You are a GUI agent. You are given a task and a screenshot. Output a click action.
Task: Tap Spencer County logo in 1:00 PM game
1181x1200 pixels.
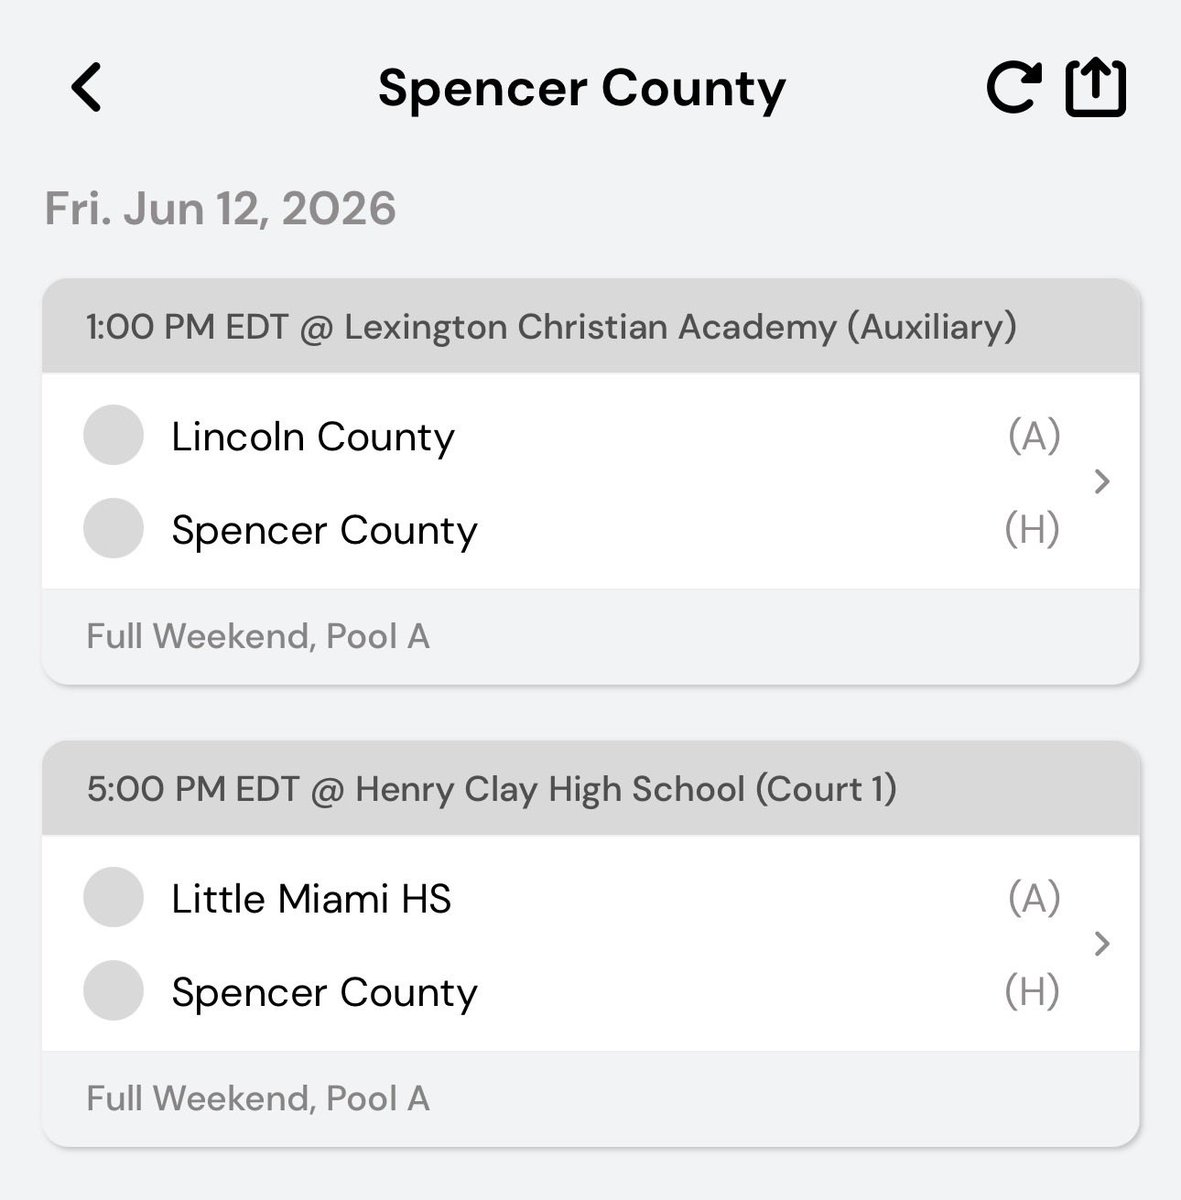point(113,528)
